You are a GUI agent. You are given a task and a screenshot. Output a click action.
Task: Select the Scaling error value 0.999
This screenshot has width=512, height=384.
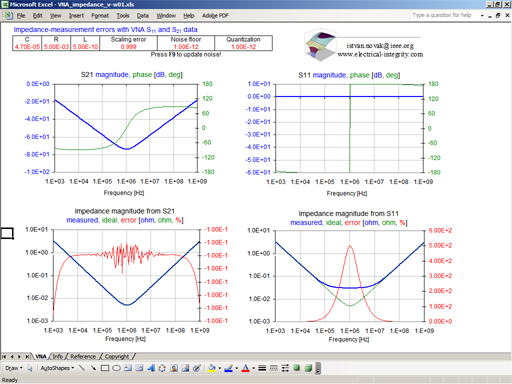click(x=128, y=47)
